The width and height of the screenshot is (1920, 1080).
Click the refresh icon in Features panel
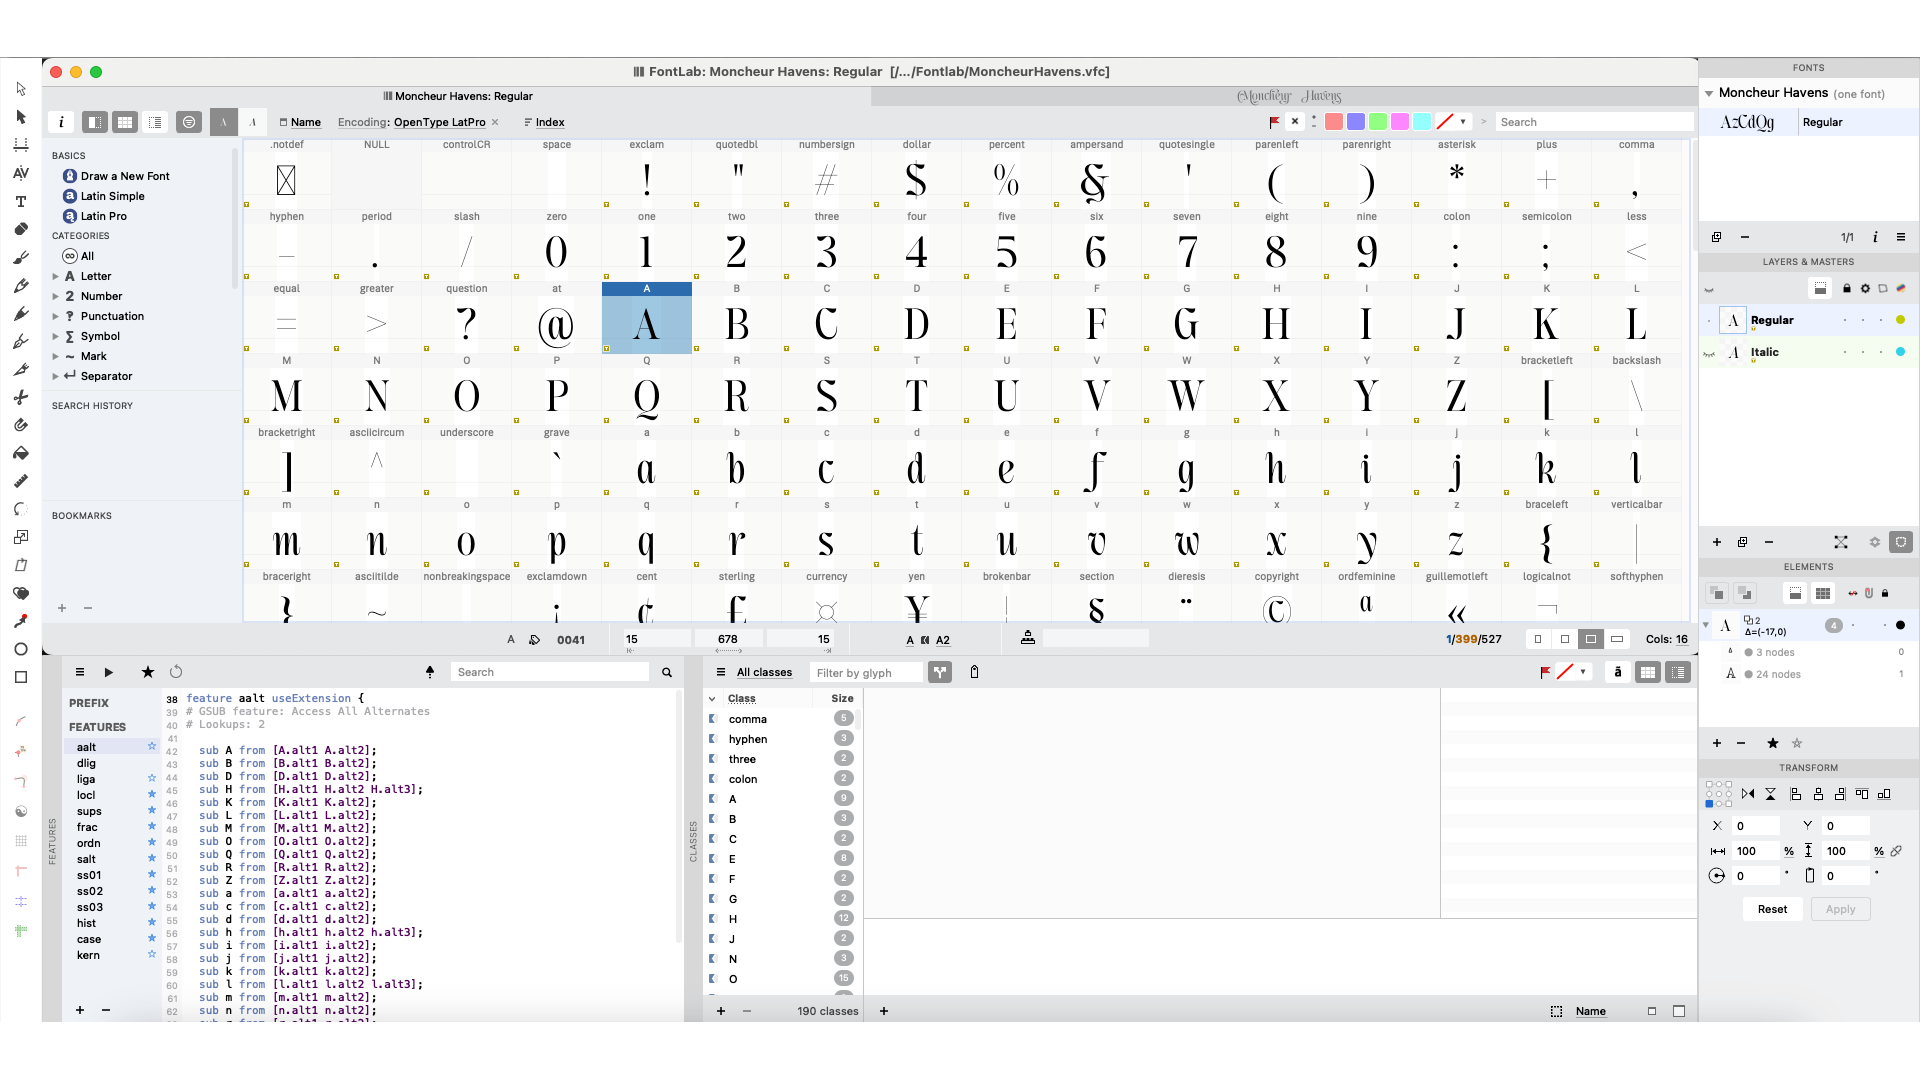pyautogui.click(x=176, y=672)
